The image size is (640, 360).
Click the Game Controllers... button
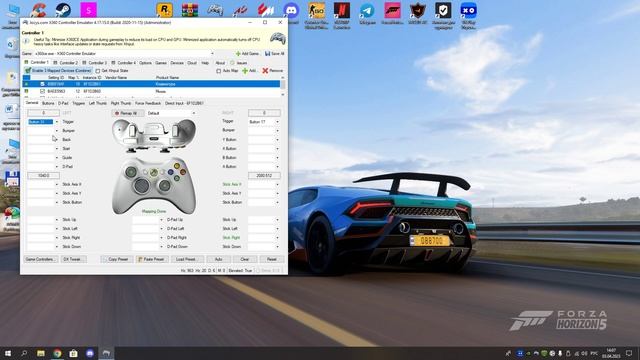coord(40,259)
